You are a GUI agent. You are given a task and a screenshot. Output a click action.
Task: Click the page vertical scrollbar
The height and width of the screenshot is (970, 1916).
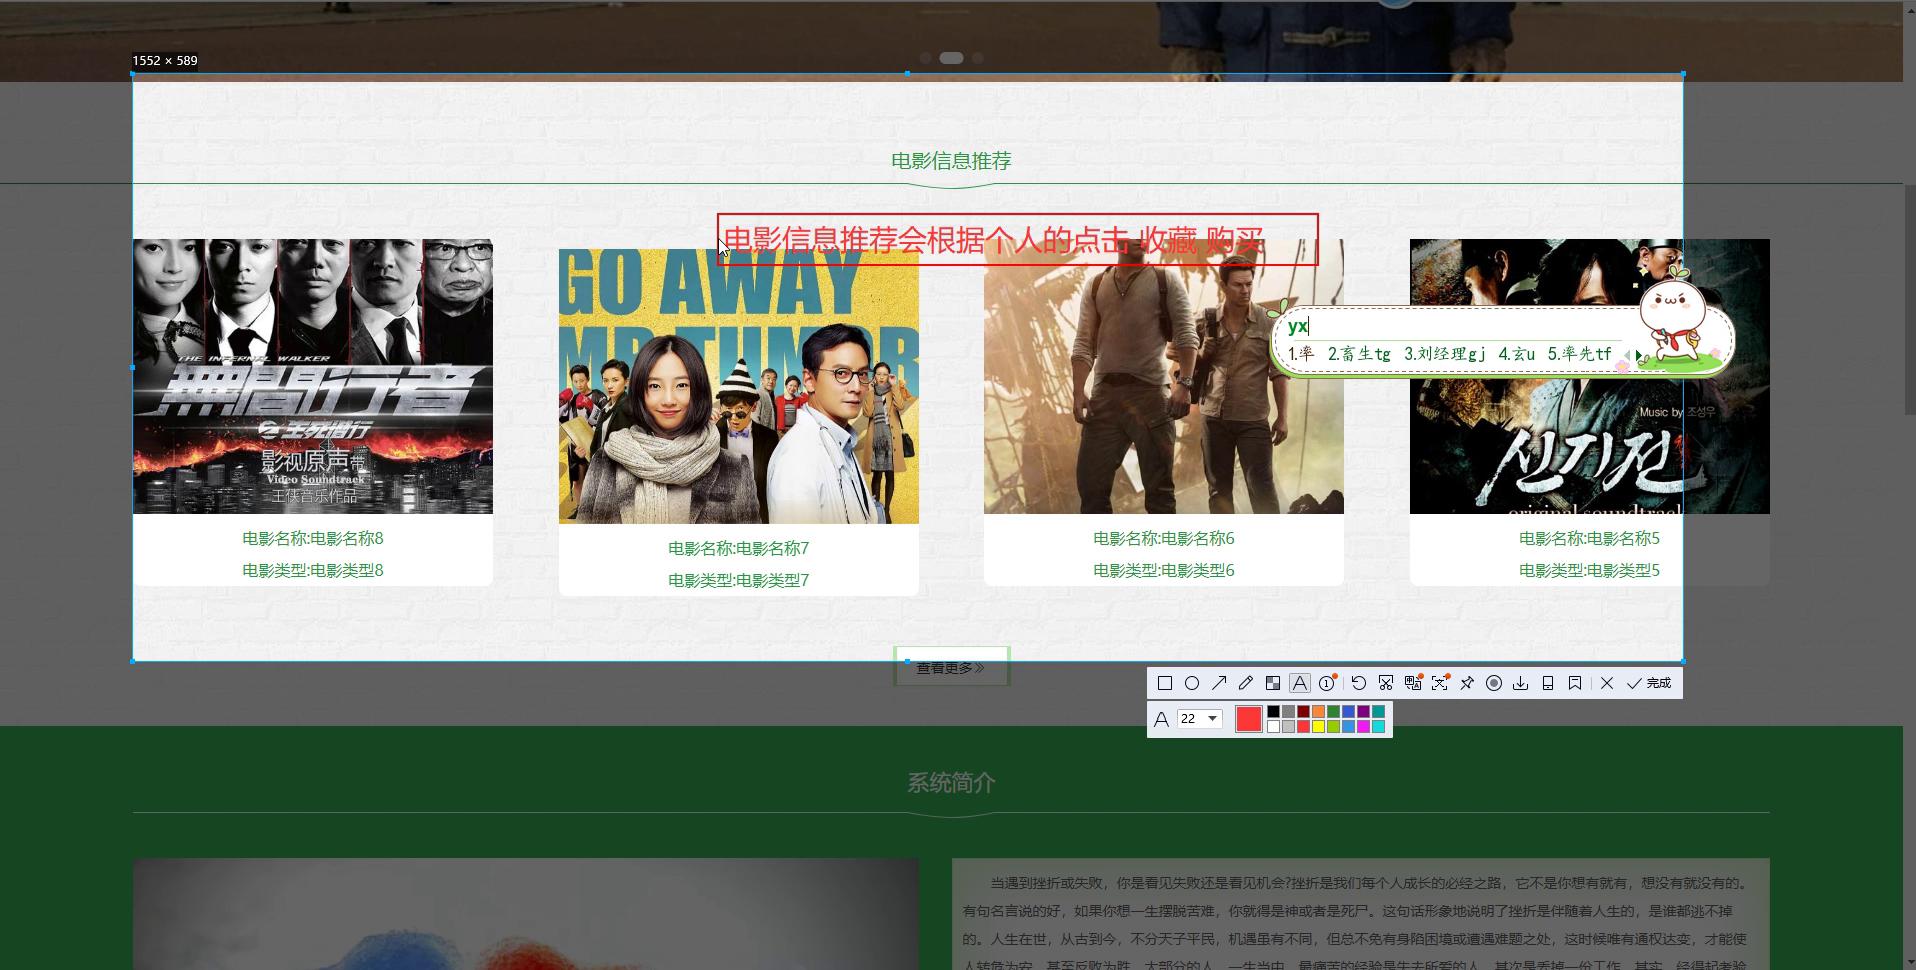coord(1910,300)
